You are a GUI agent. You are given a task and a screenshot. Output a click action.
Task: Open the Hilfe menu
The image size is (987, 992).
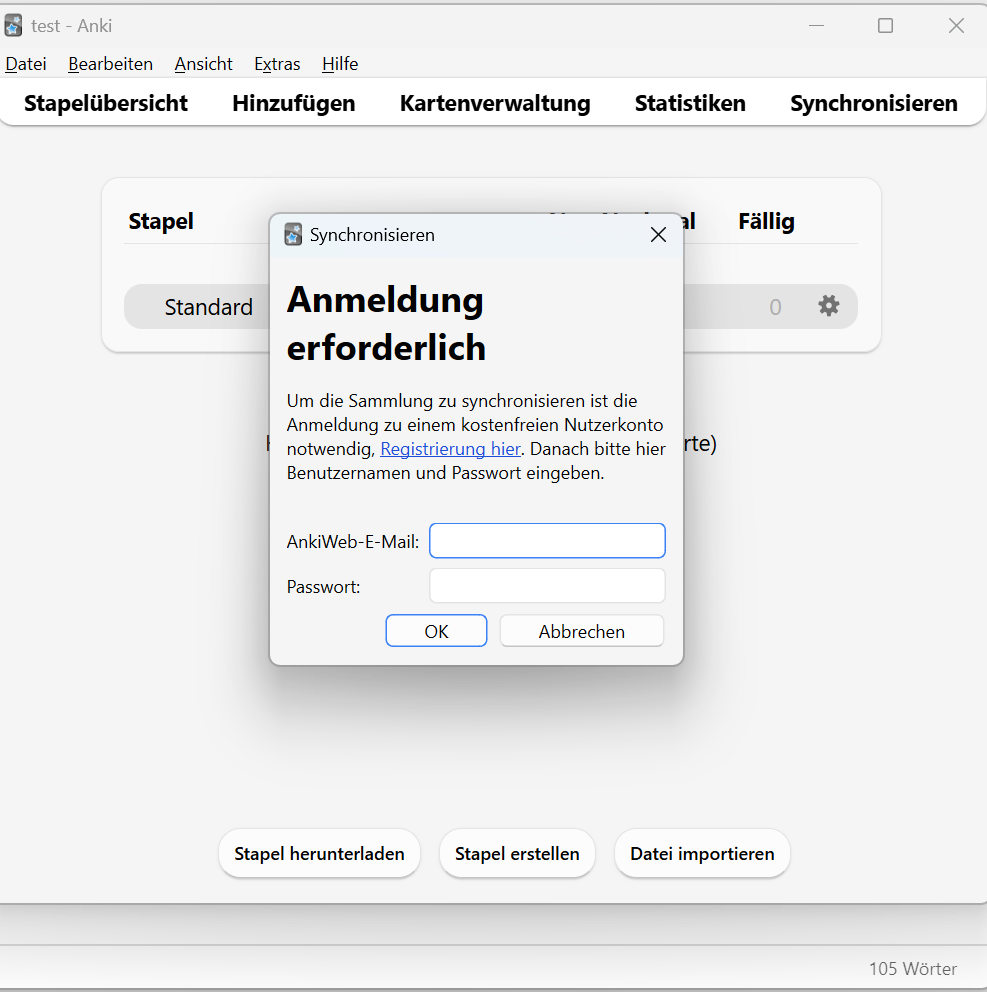(340, 64)
